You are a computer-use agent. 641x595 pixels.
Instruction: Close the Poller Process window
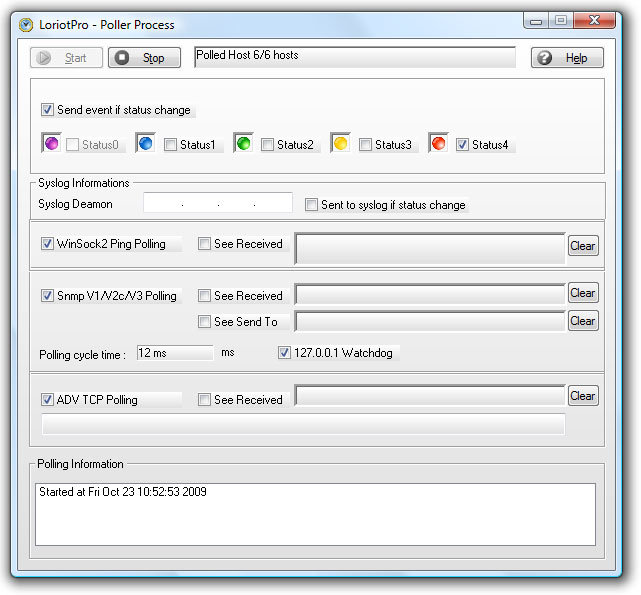click(x=594, y=20)
